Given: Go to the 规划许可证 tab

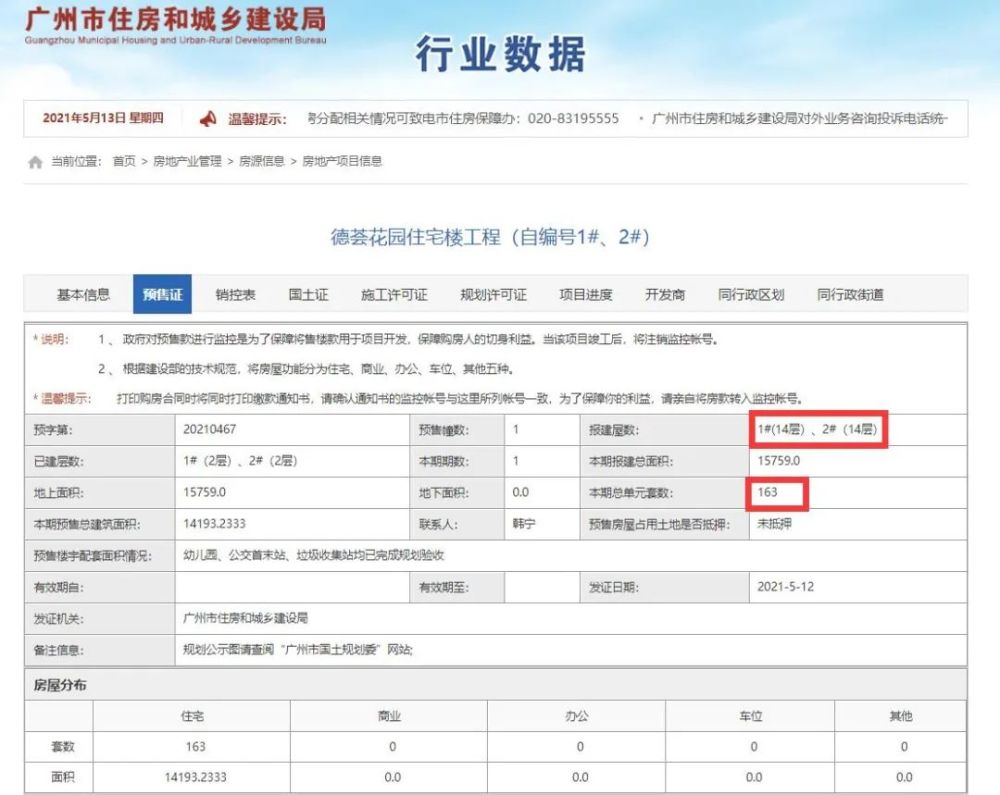Looking at the screenshot, I should [x=493, y=295].
